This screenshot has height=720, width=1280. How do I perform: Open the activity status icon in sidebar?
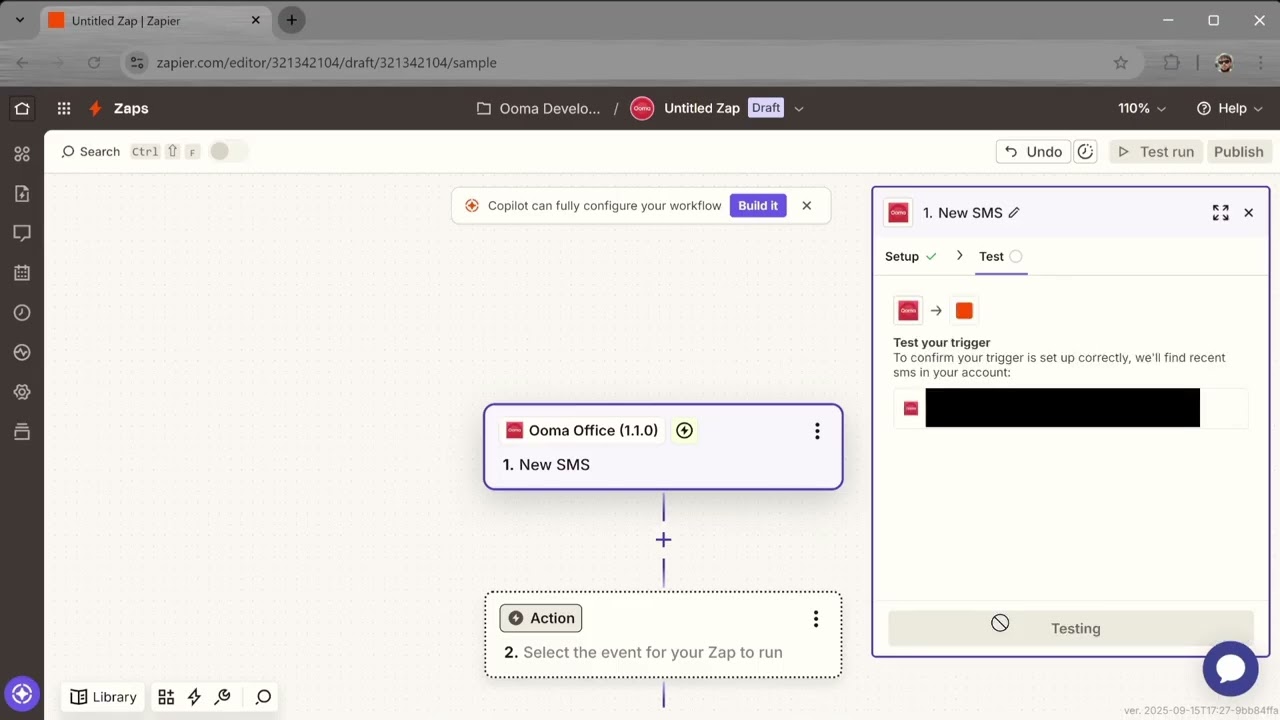point(22,353)
